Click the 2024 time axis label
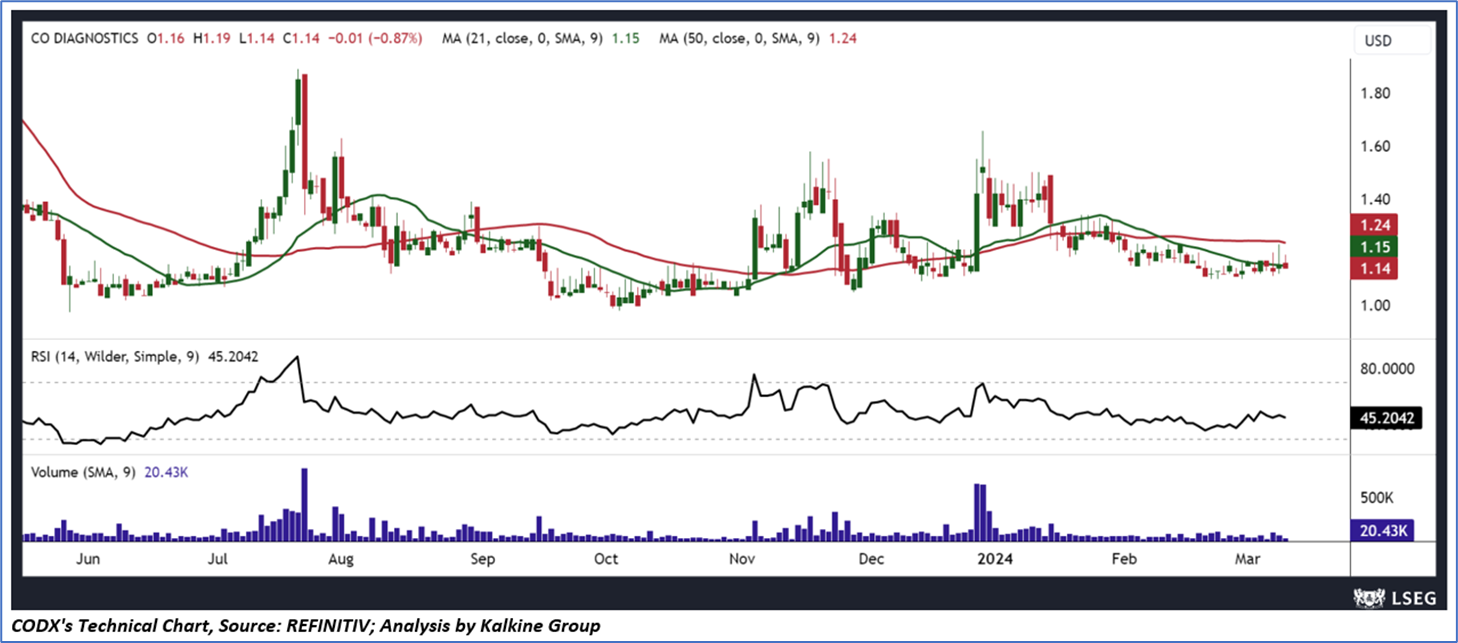1458x643 pixels. pos(994,559)
